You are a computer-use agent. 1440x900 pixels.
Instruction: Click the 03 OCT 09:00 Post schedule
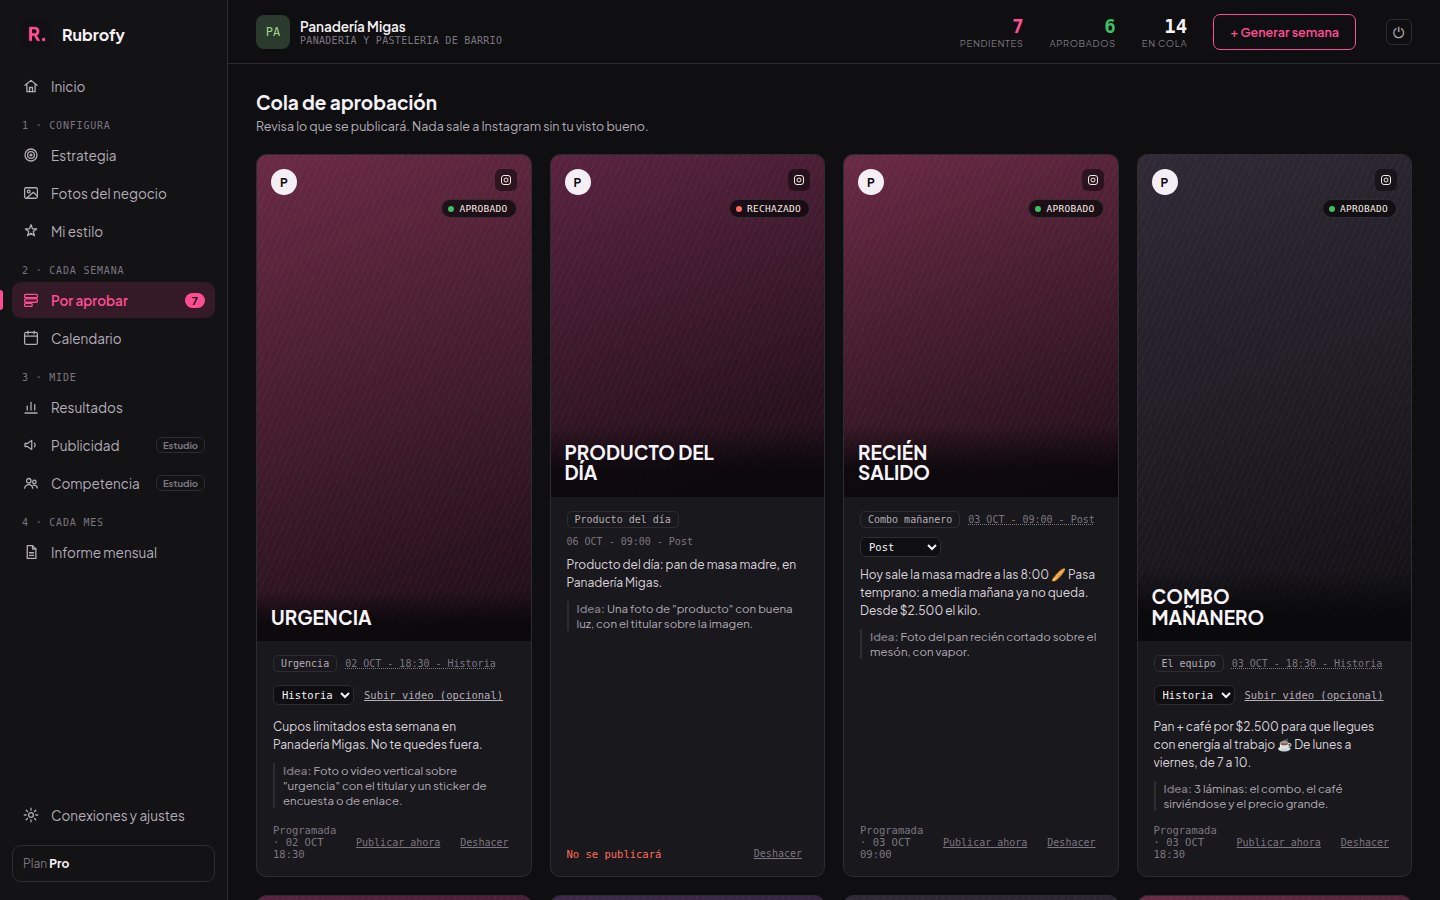click(1031, 519)
